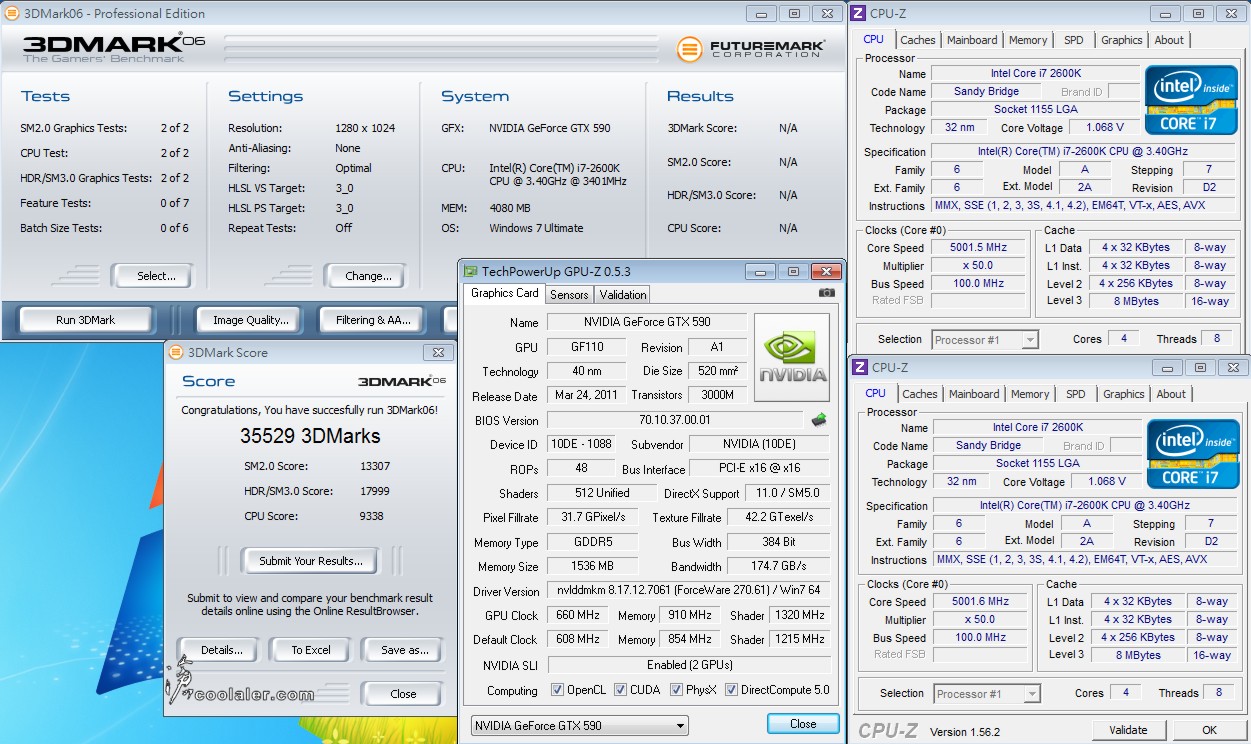Select the Graphics Card tab in GPU-Z
This screenshot has height=744, width=1251.
click(x=504, y=293)
